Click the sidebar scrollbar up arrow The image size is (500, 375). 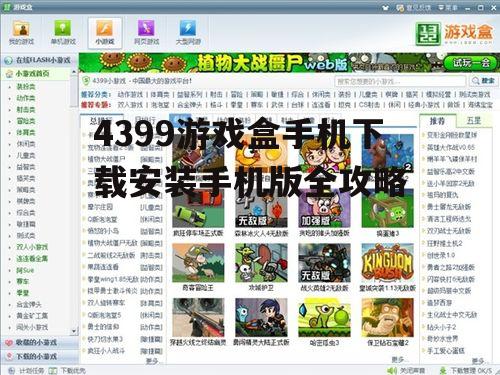(74, 72)
